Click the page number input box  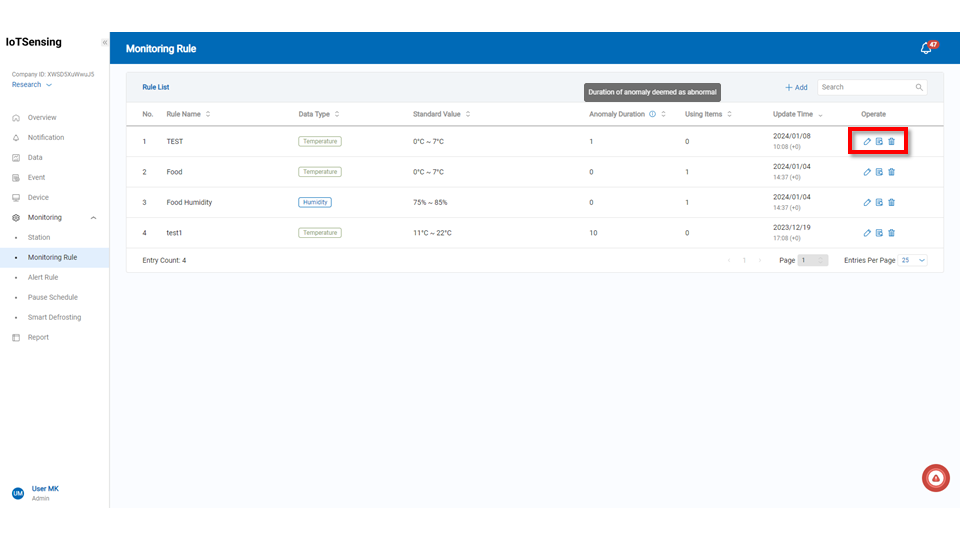tap(812, 260)
